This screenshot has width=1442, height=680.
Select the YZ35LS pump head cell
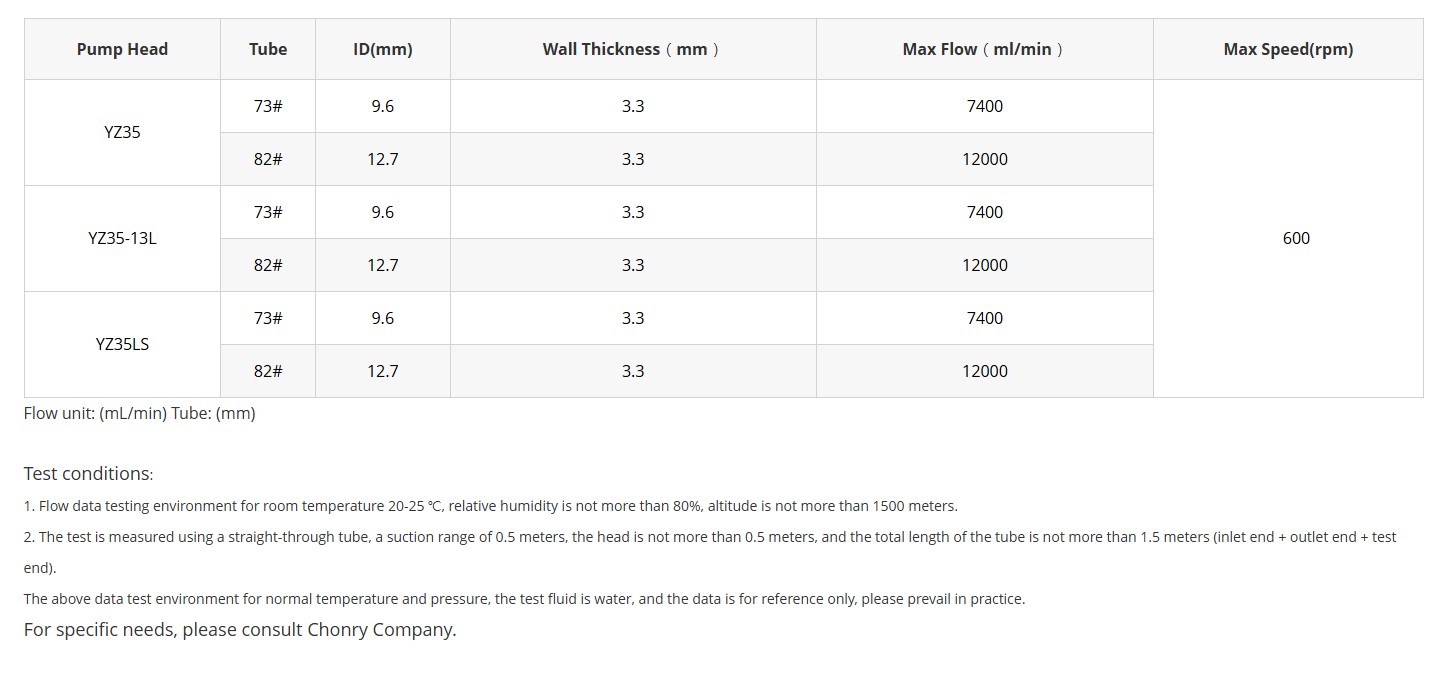pyautogui.click(x=122, y=344)
